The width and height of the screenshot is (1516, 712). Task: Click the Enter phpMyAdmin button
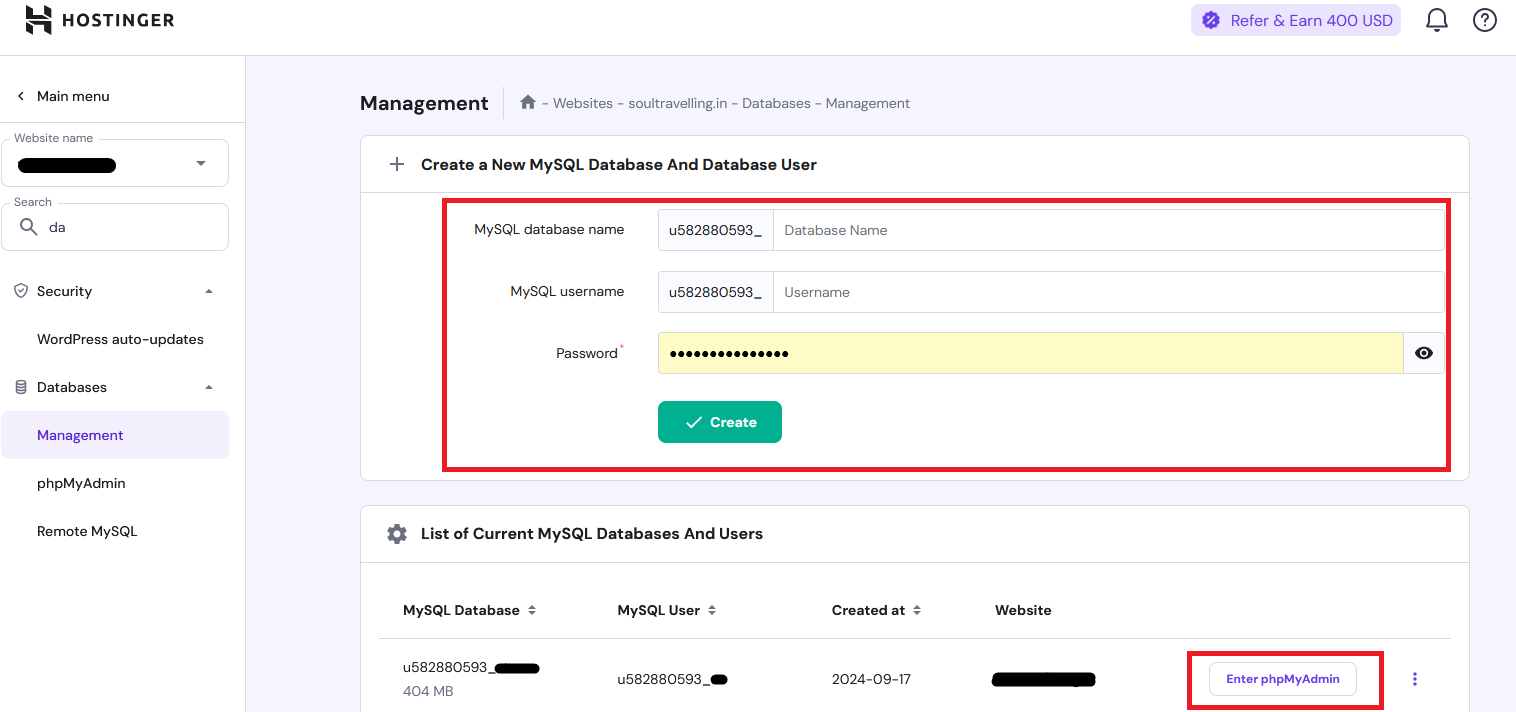point(1282,679)
